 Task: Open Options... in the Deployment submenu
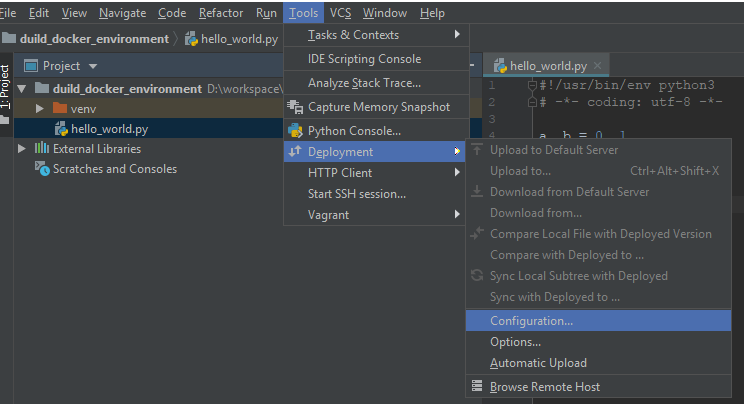[515, 342]
